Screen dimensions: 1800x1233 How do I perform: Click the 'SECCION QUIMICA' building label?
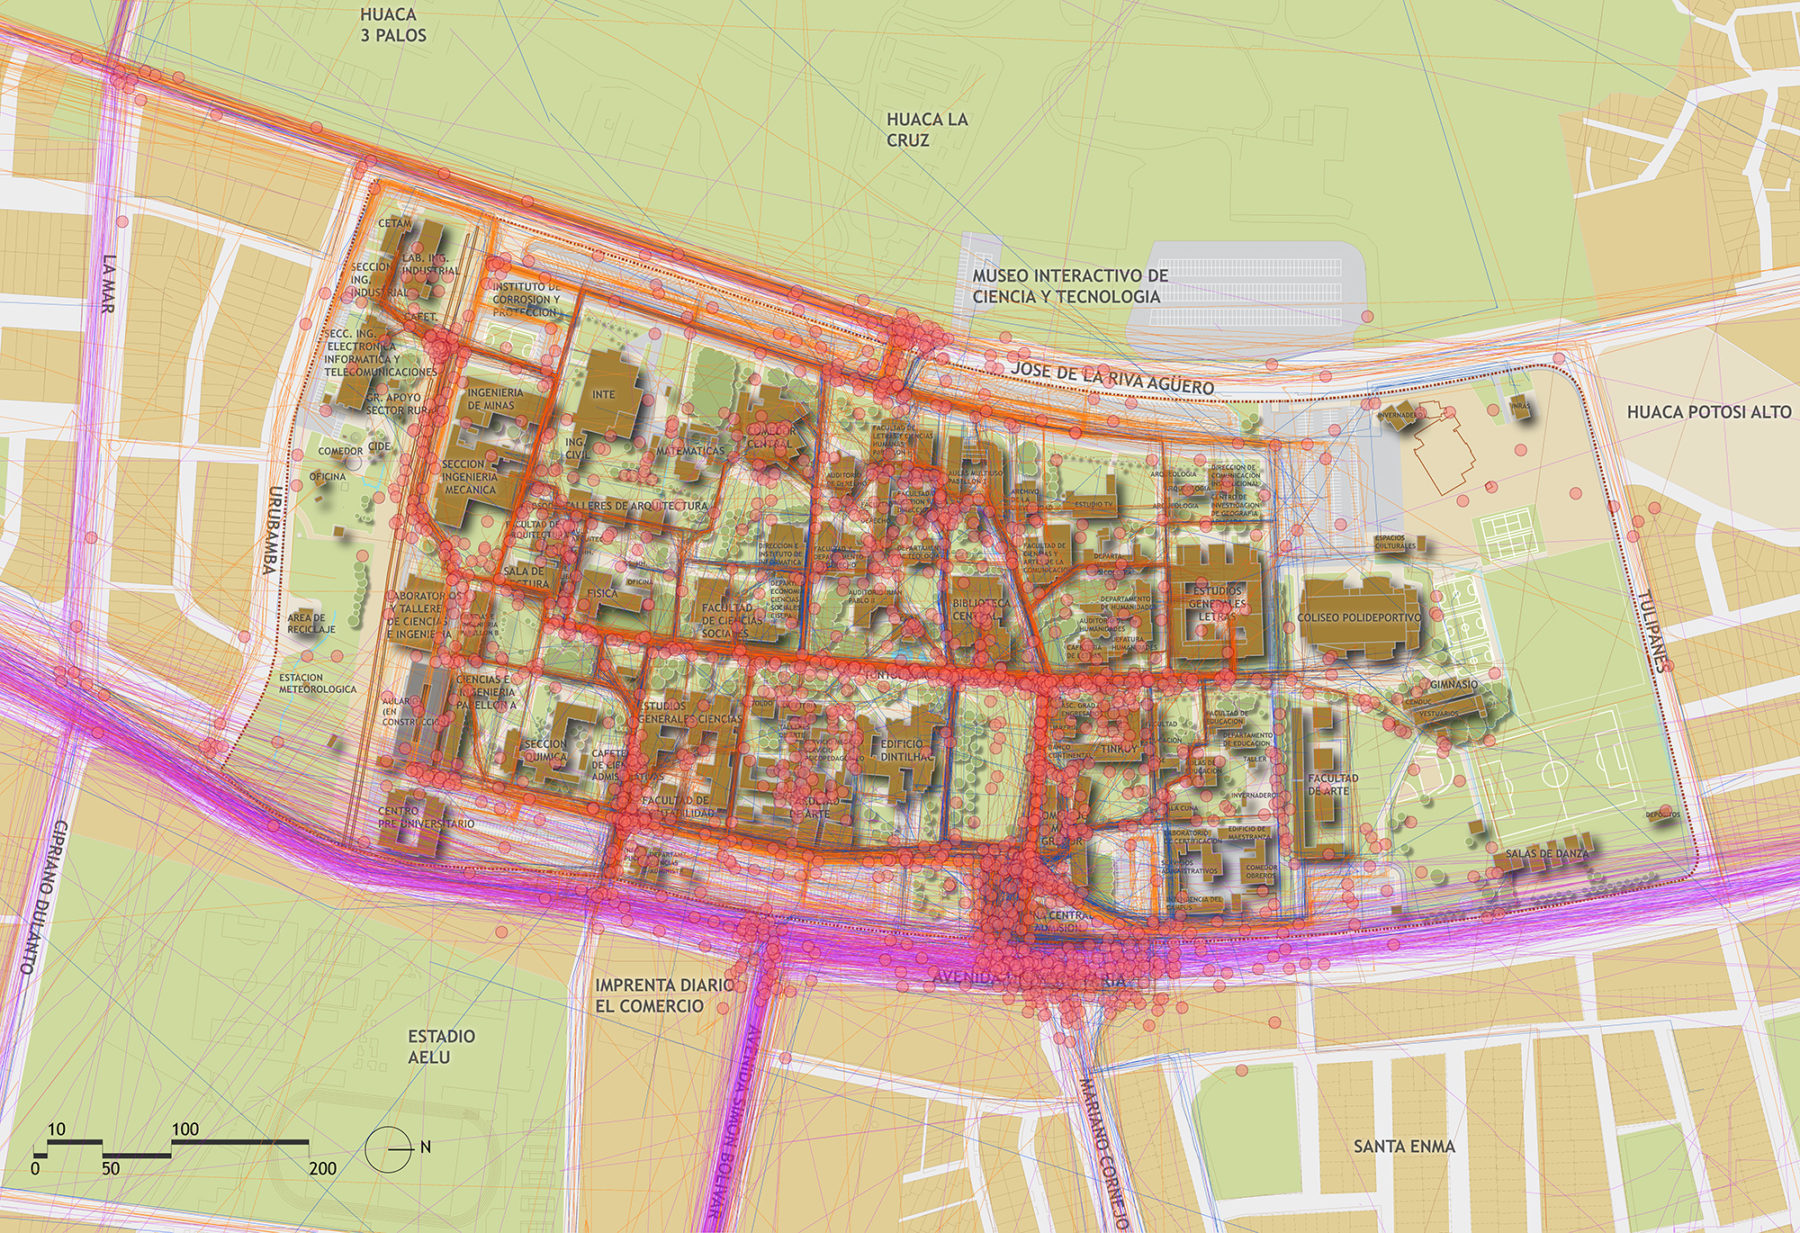tap(546, 750)
